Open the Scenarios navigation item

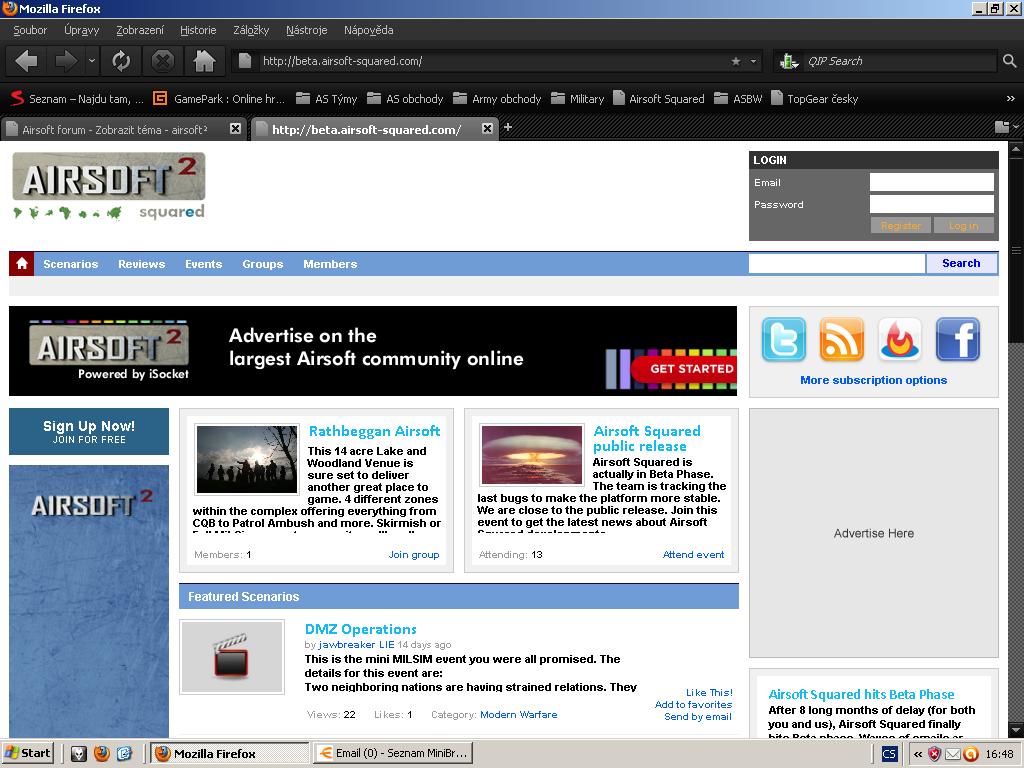[x=70, y=264]
